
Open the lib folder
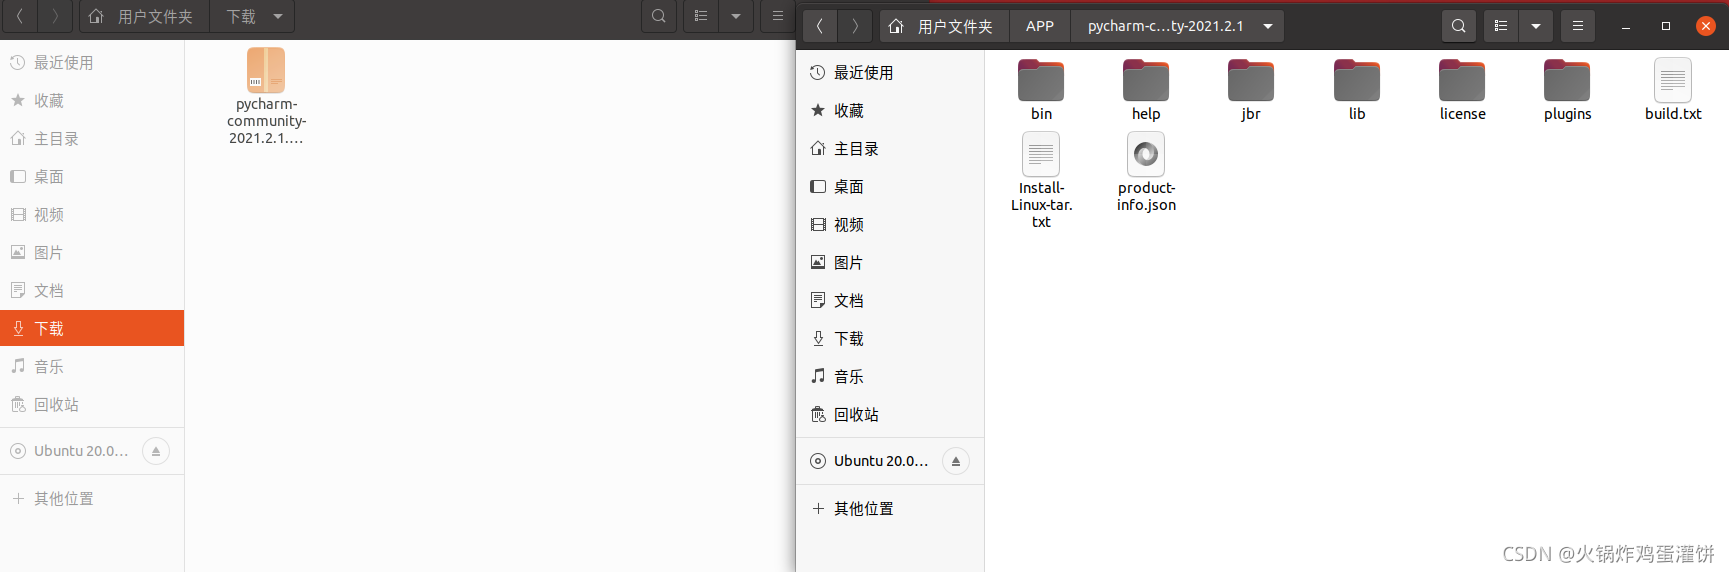[1357, 90]
